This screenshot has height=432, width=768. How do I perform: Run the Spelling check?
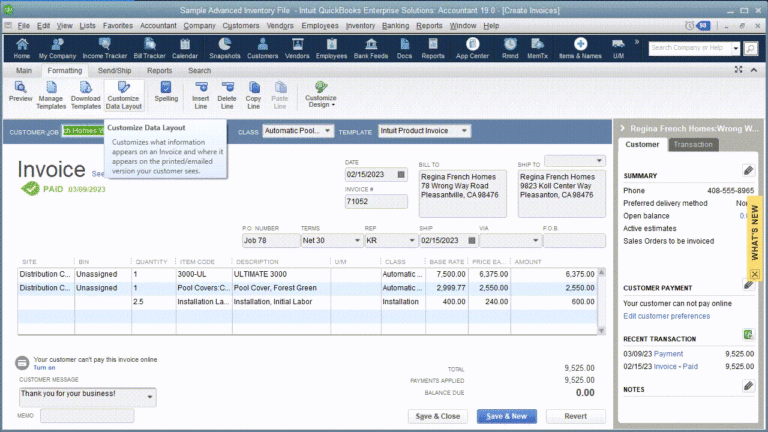166,92
